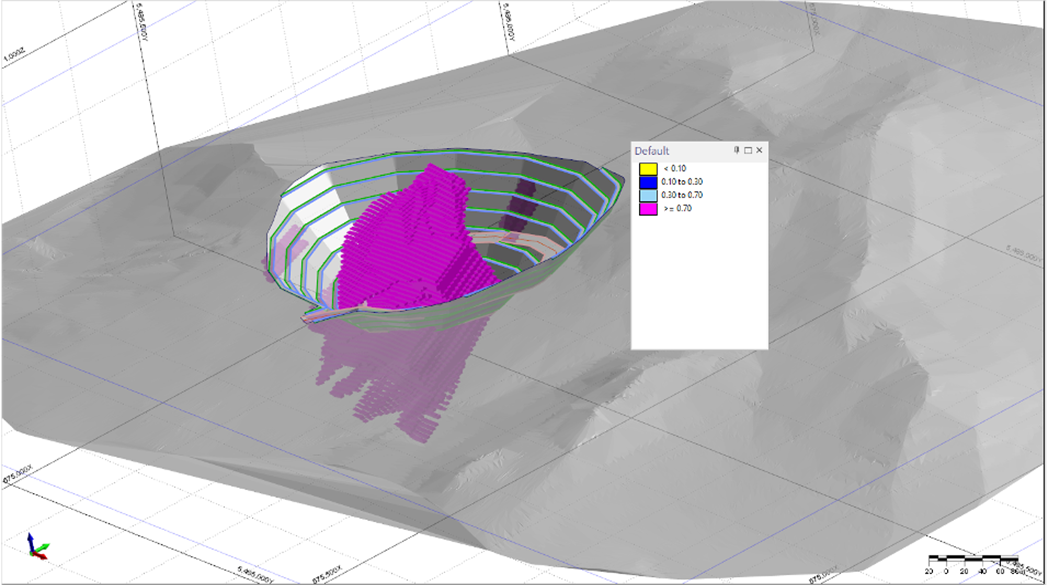Maximize the Default legend panel
The image size is (1048, 585).
pyautogui.click(x=748, y=150)
